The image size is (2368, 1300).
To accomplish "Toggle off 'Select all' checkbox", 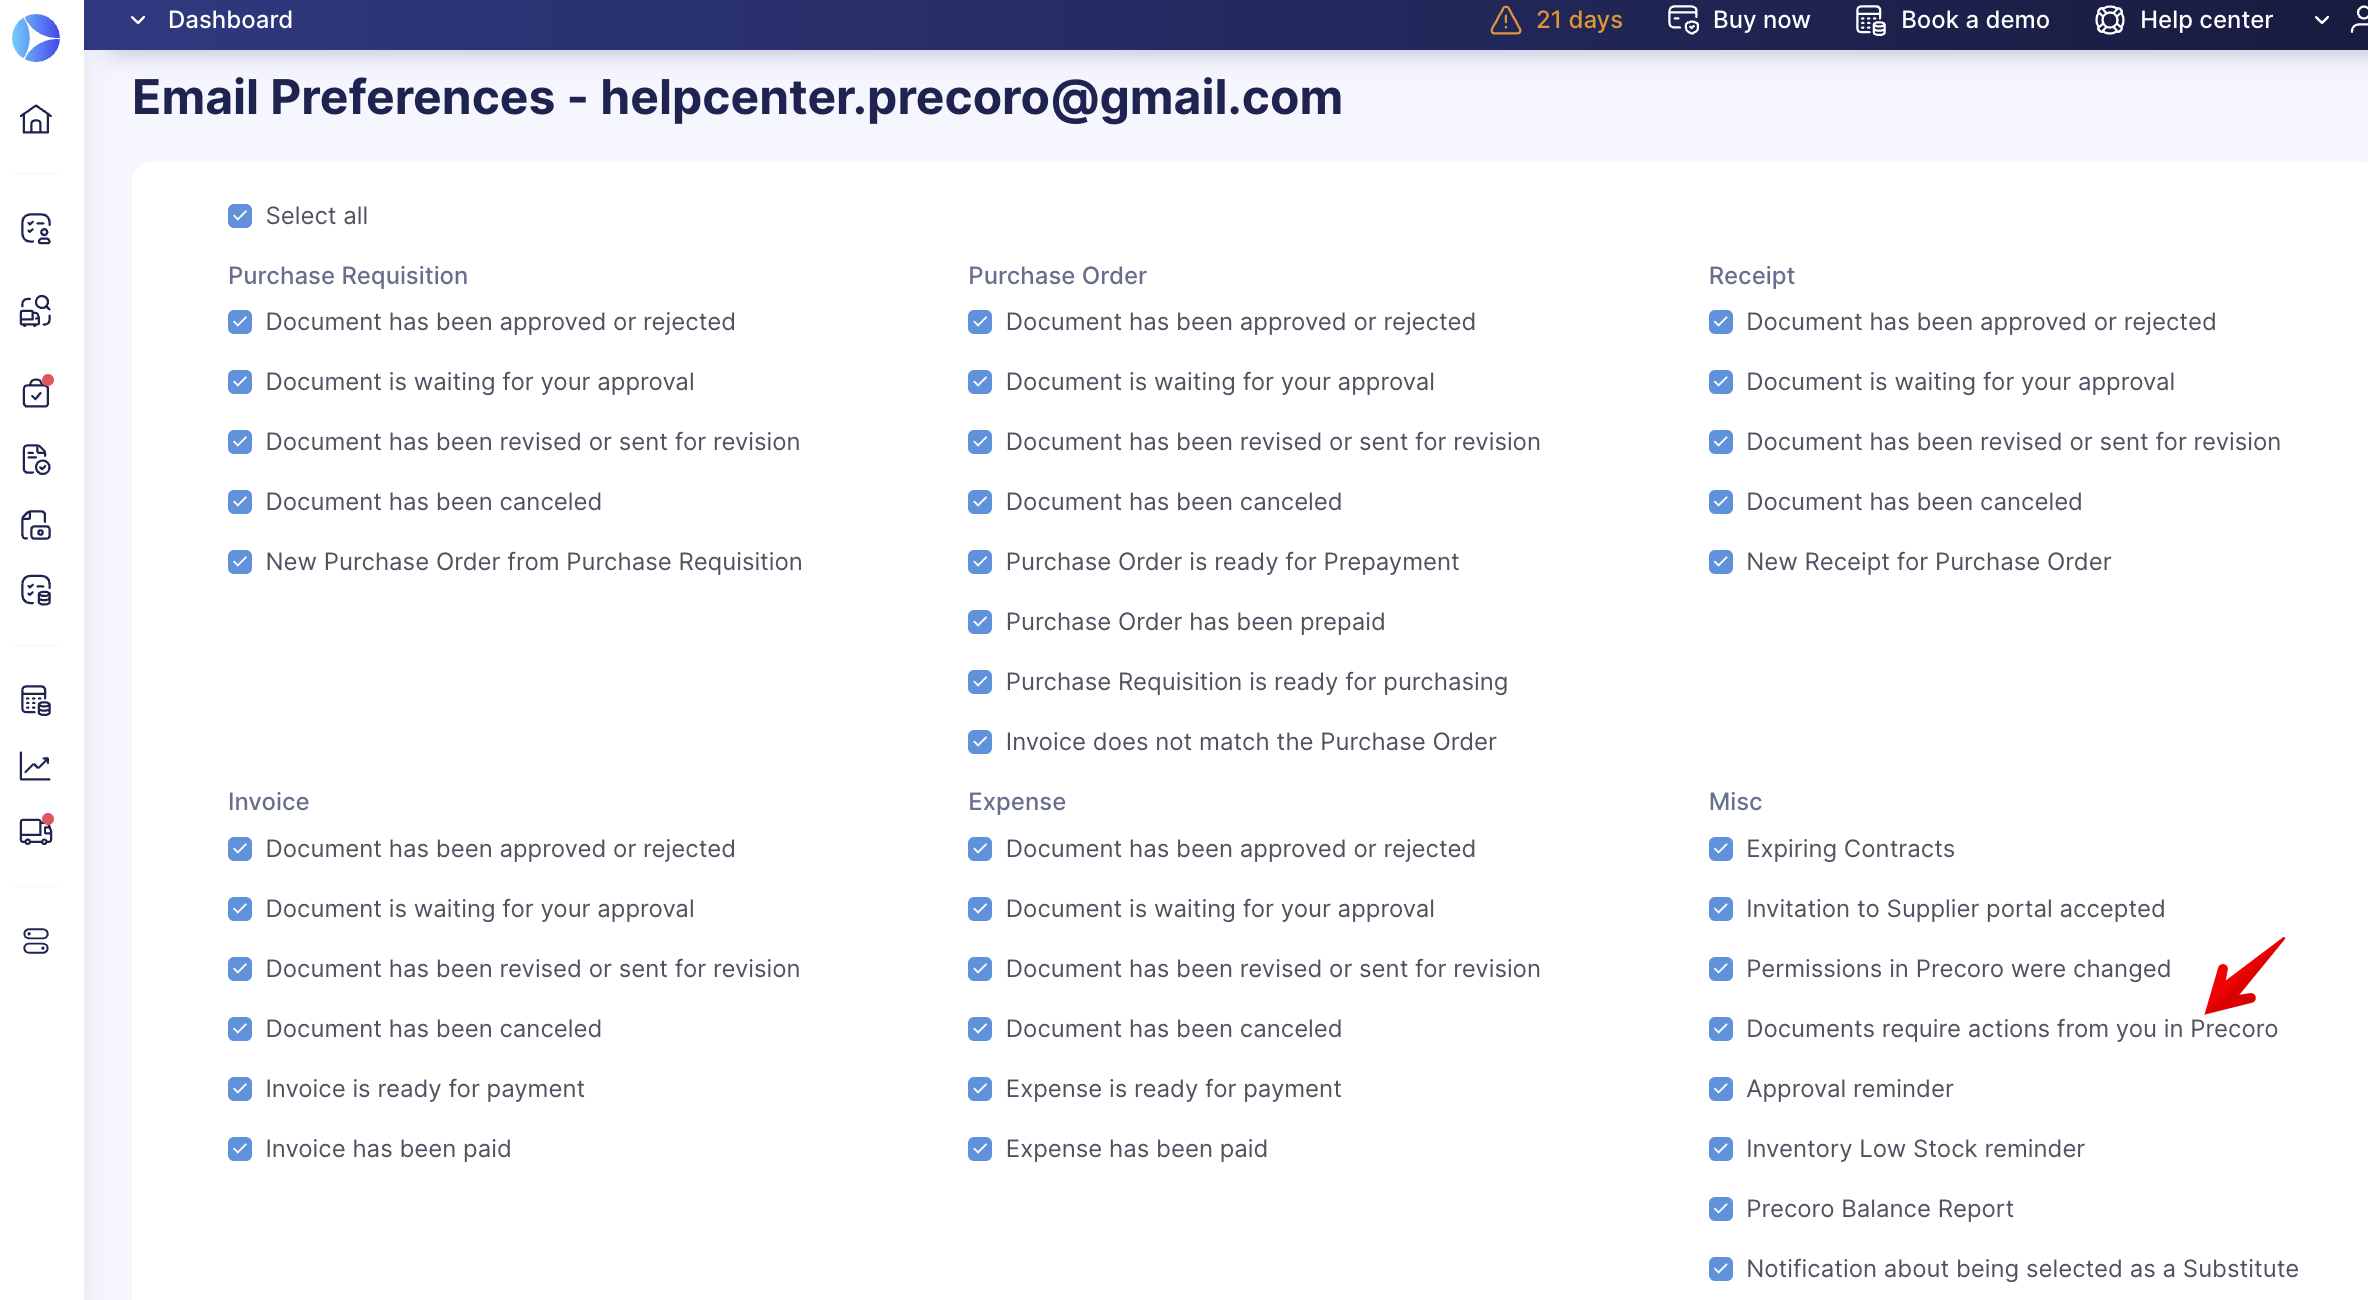I will [240, 215].
